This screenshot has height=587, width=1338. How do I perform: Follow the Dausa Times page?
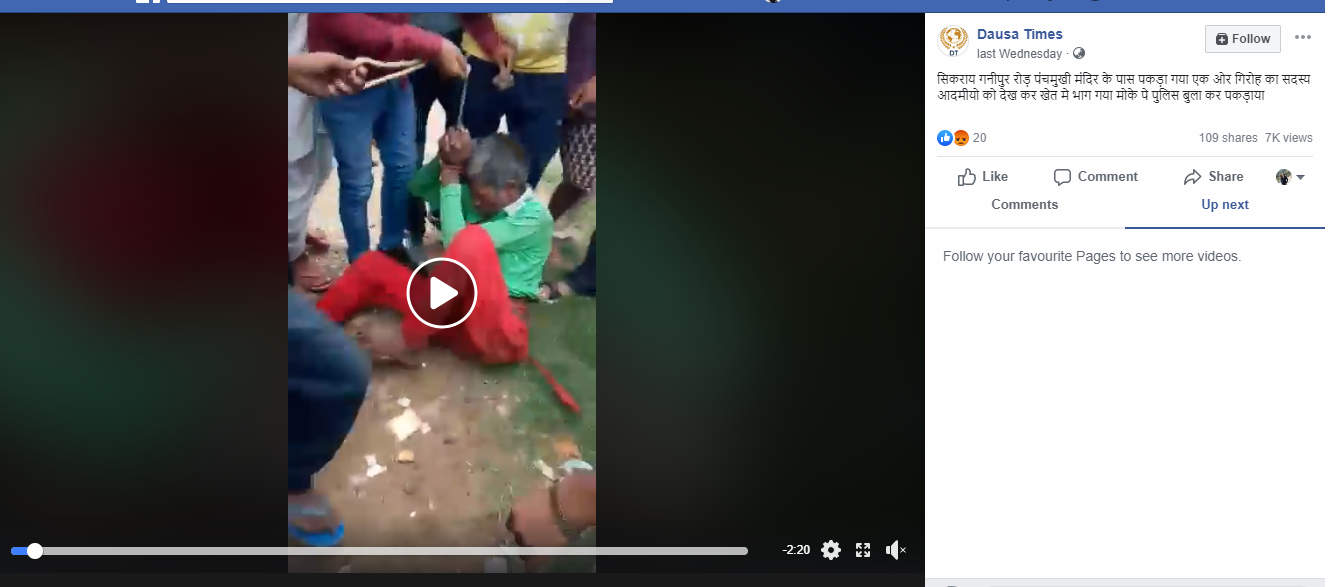pos(1242,39)
